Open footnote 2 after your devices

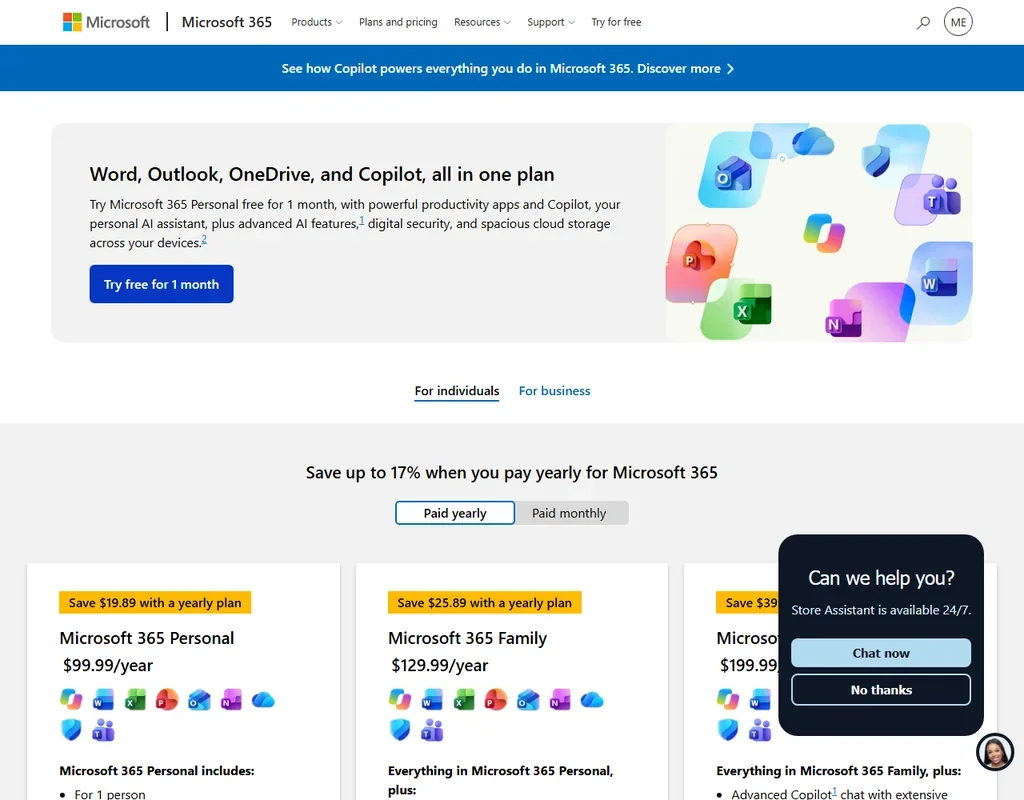click(204, 240)
